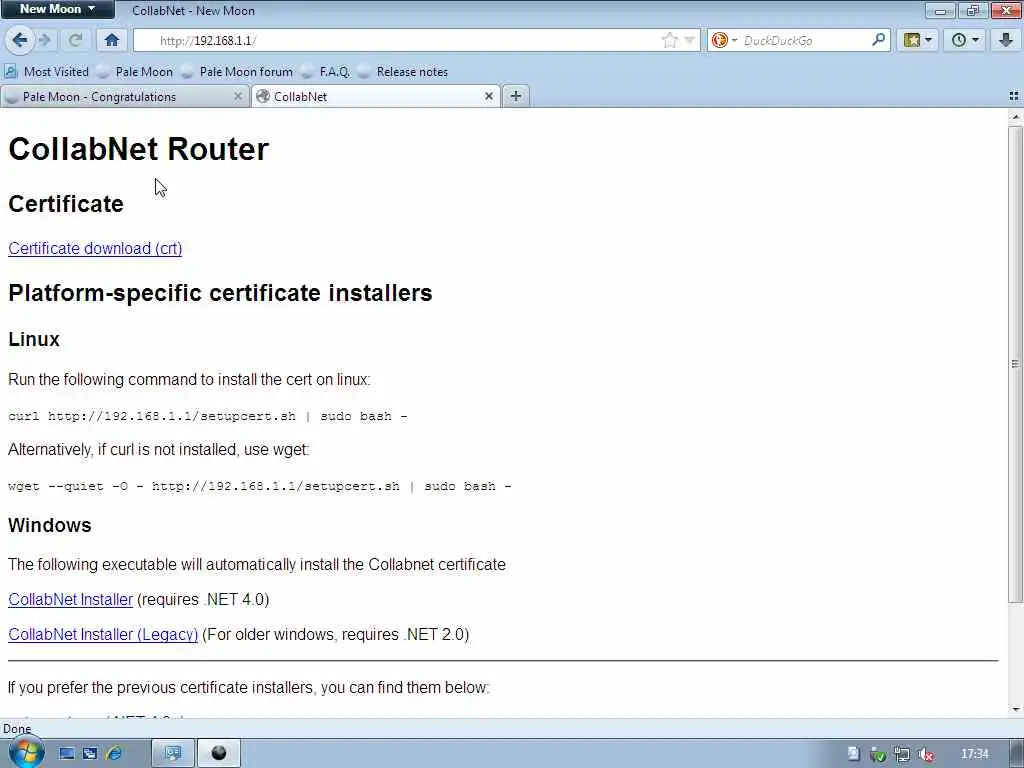
Task: Open the tab groups grid icon
Action: click(1014, 97)
